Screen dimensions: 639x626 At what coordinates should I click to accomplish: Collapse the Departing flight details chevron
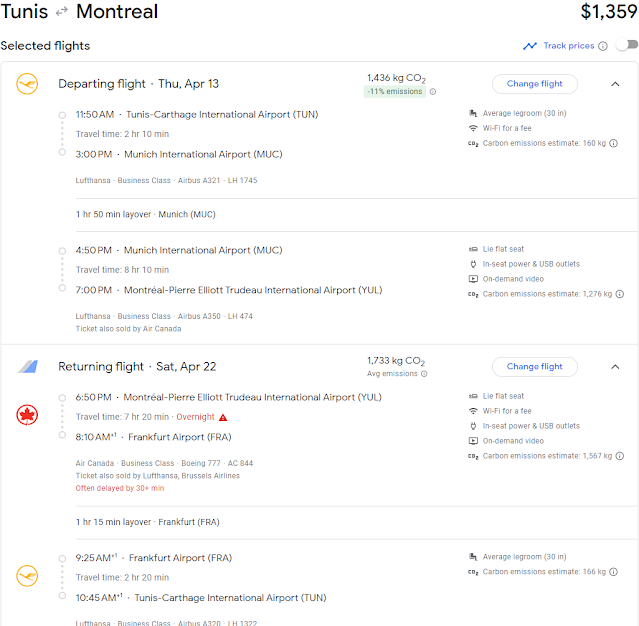pos(615,84)
